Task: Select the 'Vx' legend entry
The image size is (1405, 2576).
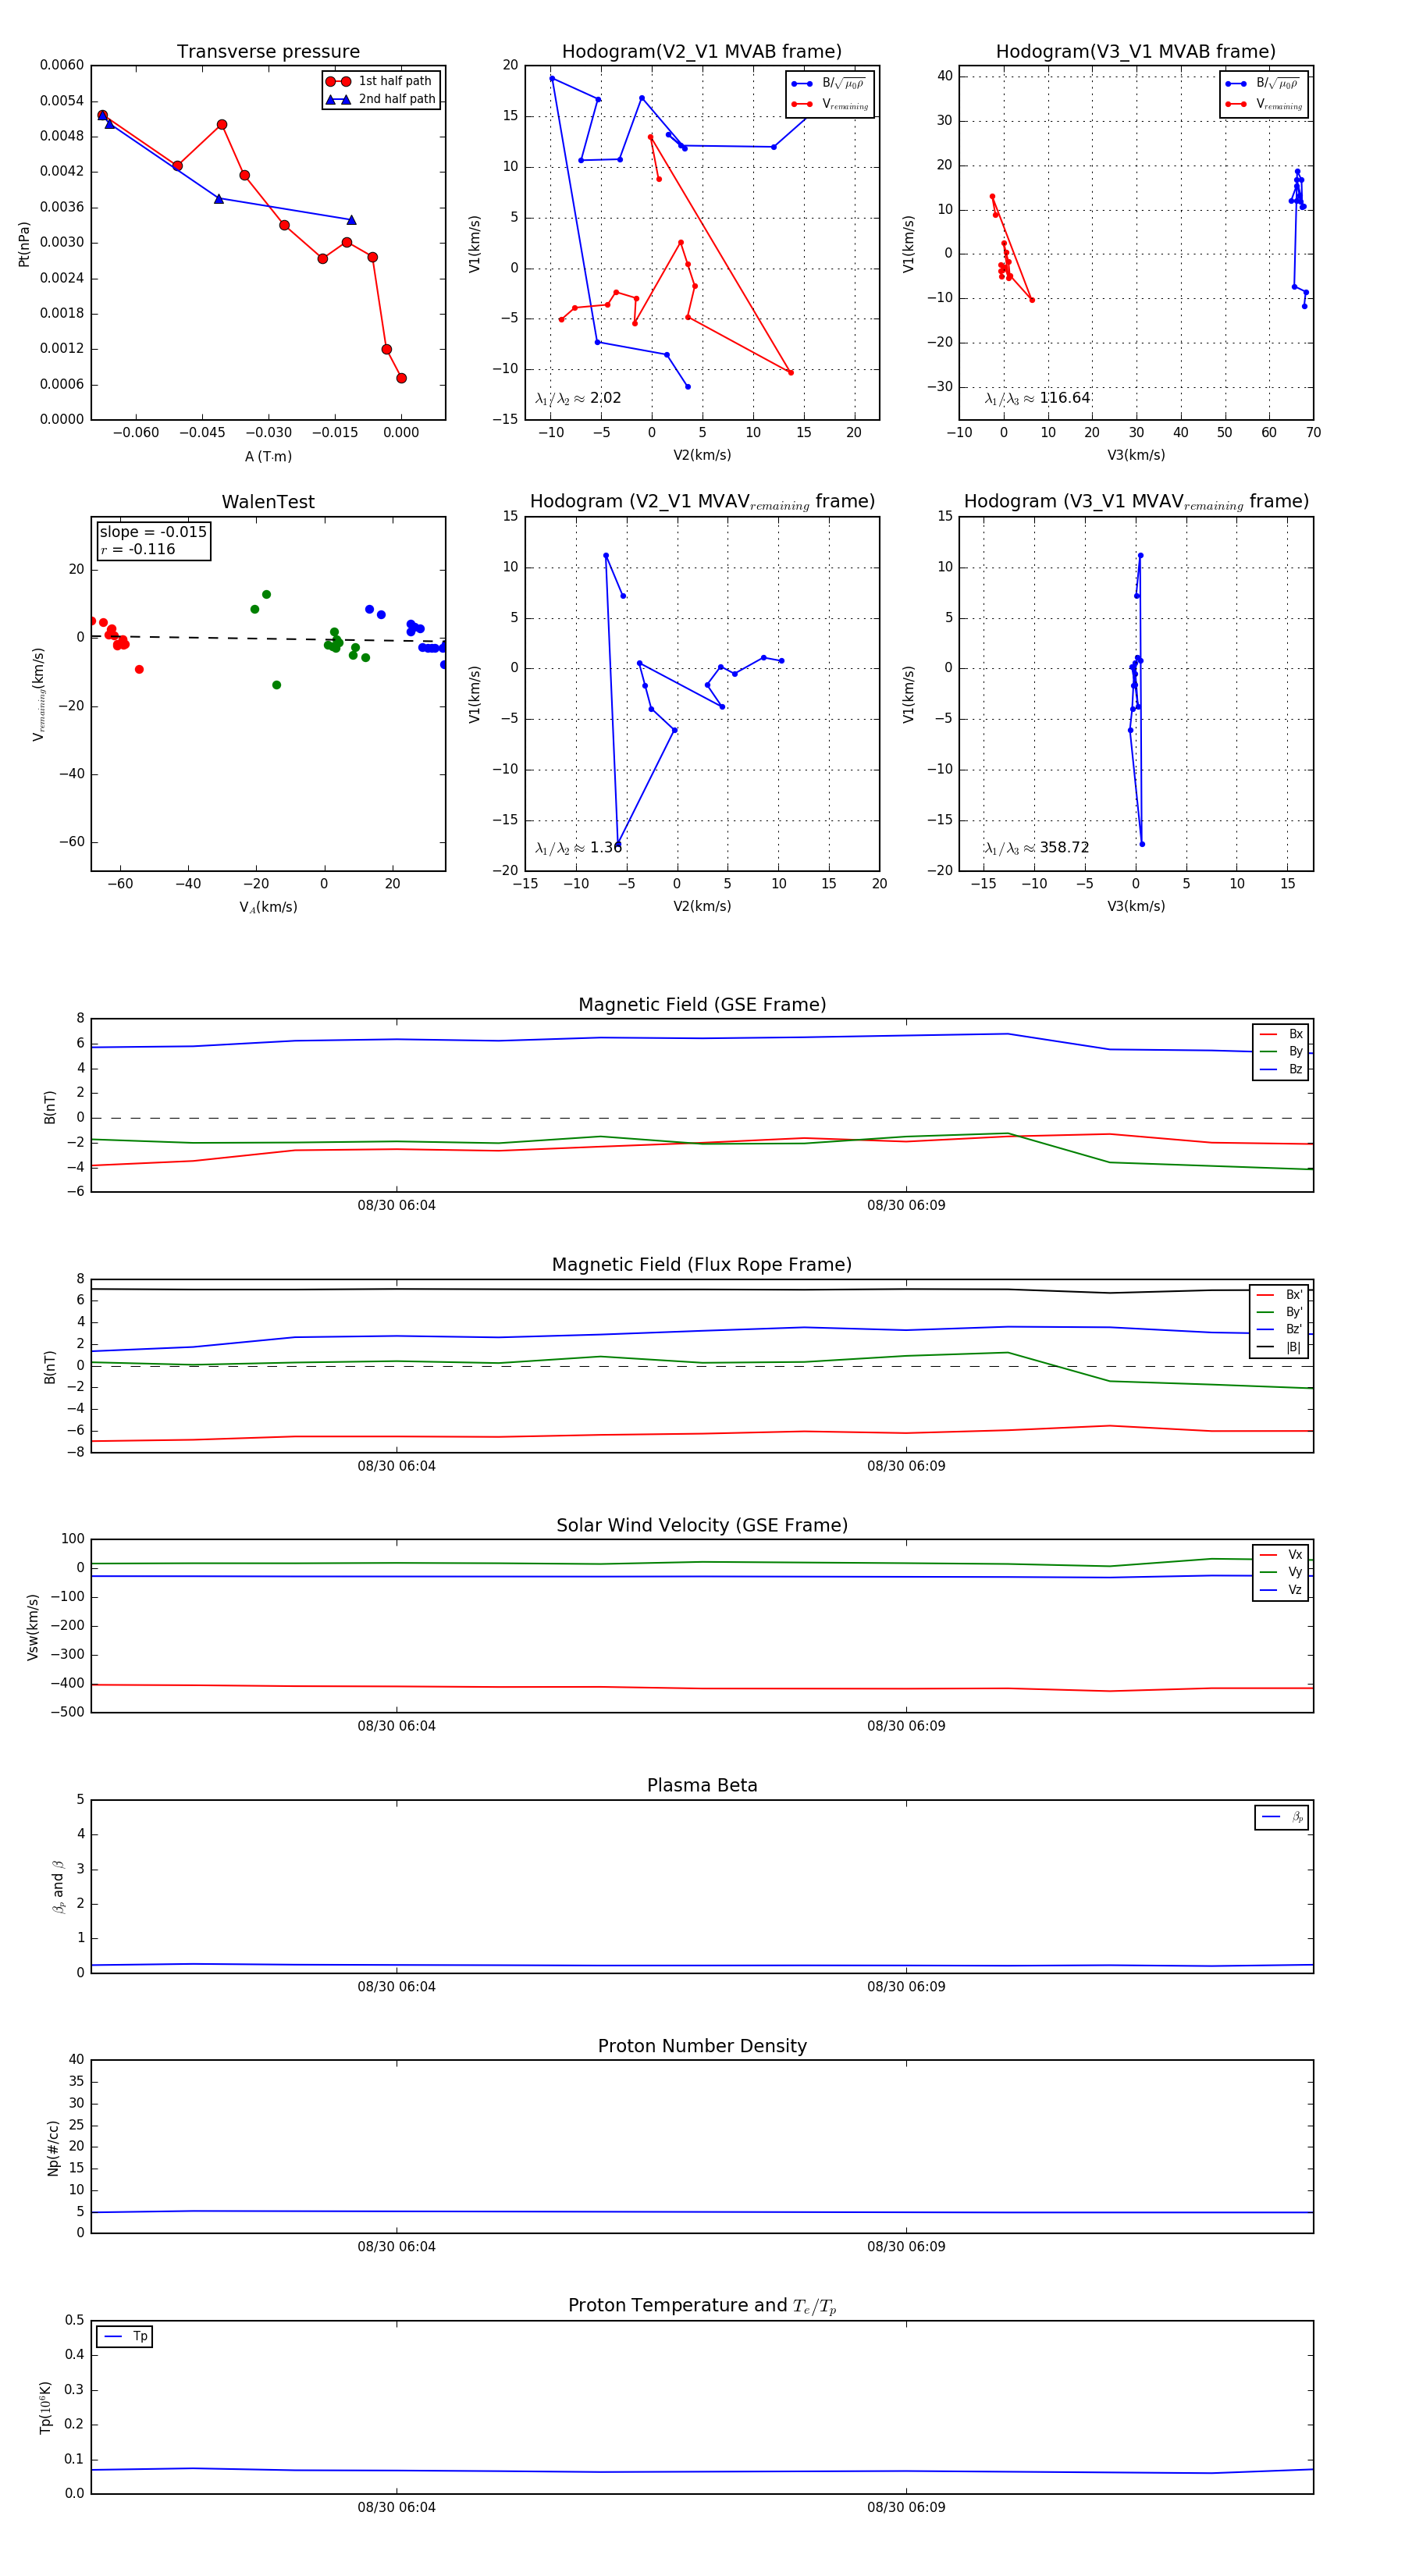Action: click(x=1281, y=1555)
